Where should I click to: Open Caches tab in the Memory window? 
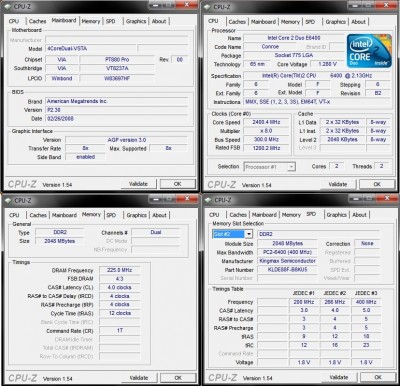pos(38,215)
